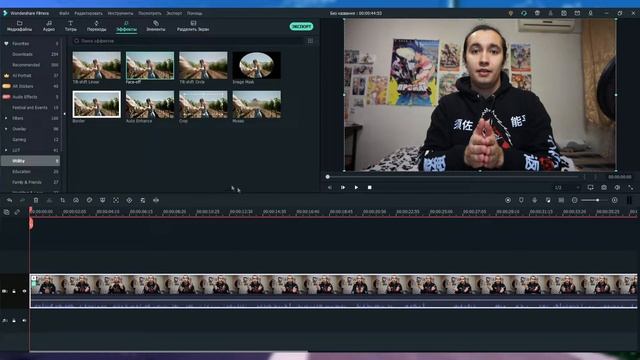Select the Downloads category
Screen dimensions: 640x360
[x=22, y=54]
